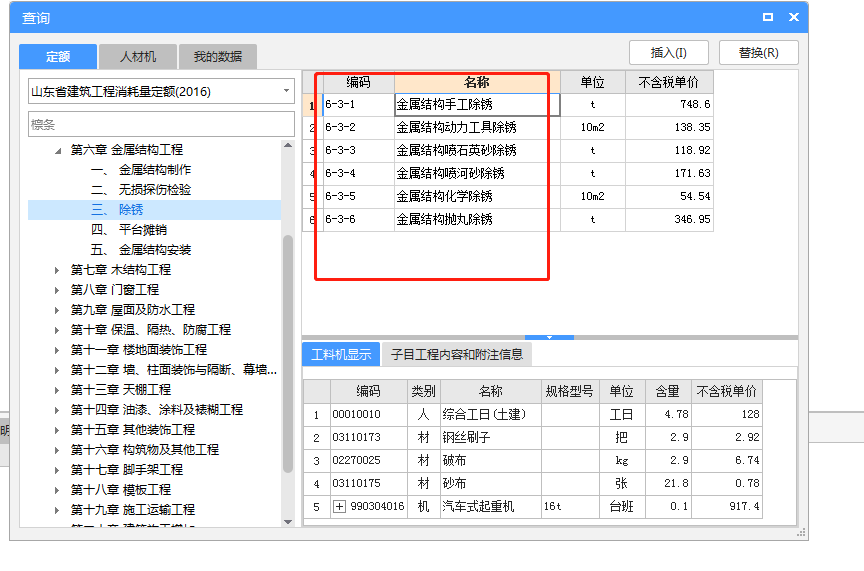The width and height of the screenshot is (864, 571).
Task: Switch to the 定额 tab
Action: click(x=58, y=57)
